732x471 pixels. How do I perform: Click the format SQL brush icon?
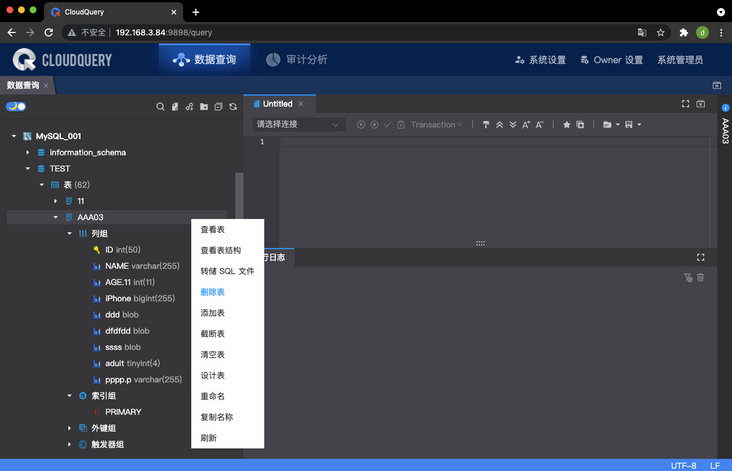[x=486, y=125]
